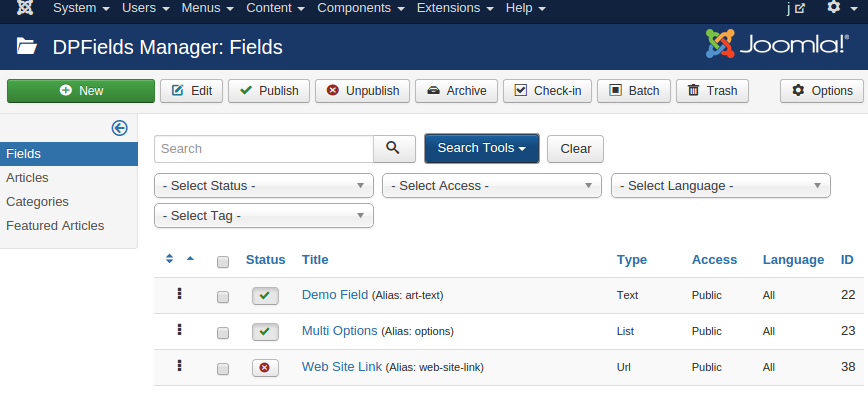Viewport: 868px width, 401px height.
Task: Open the Select Status dropdown
Action: point(264,186)
